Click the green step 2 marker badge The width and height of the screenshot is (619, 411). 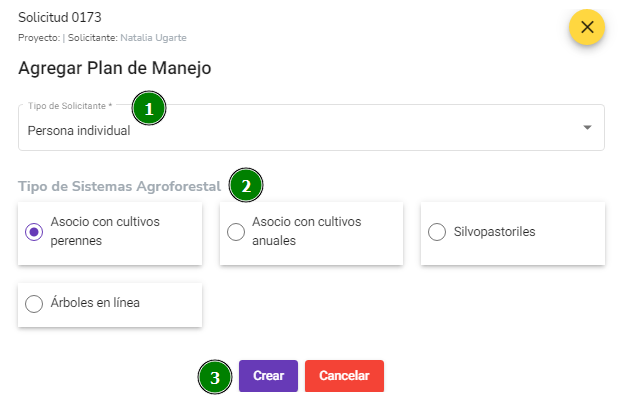pos(246,185)
